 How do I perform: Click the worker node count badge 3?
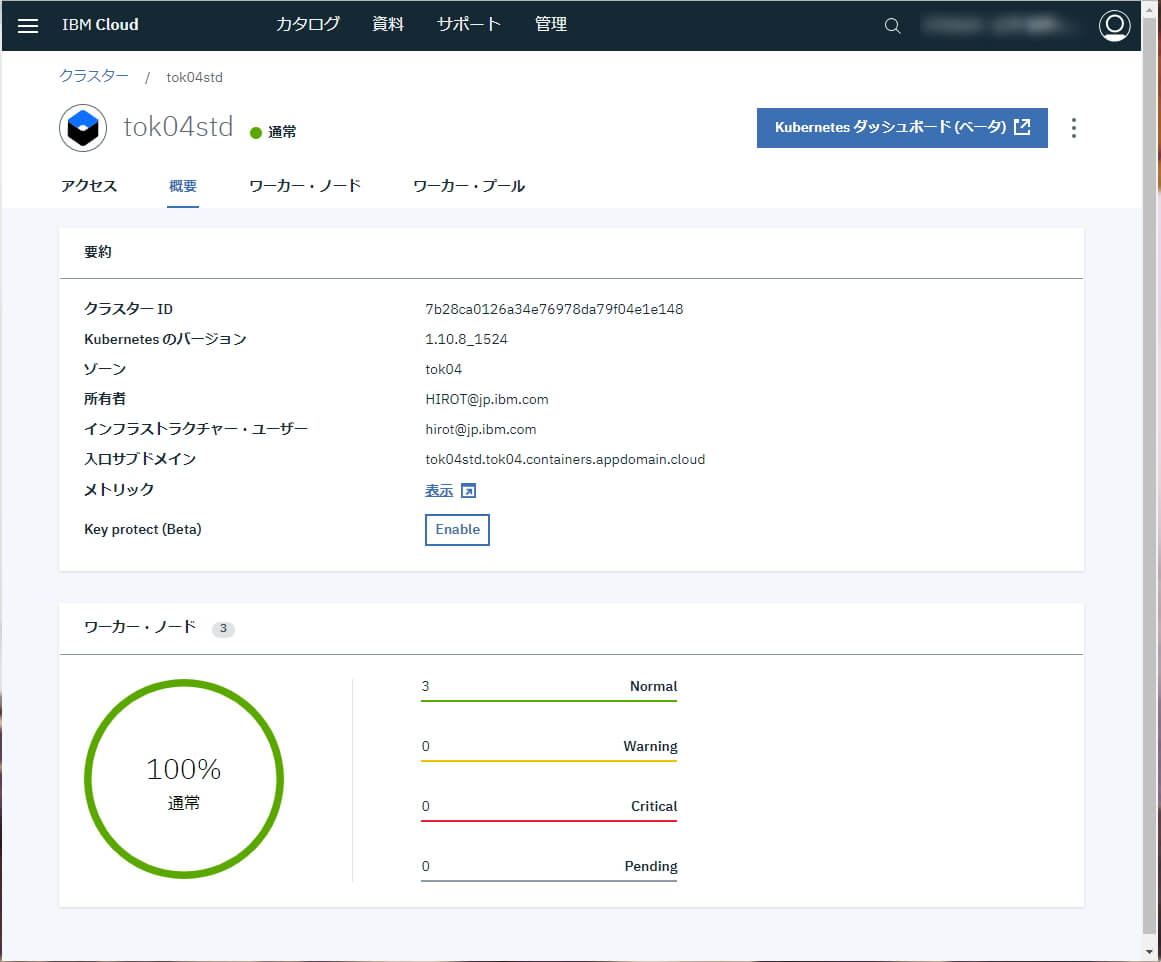click(x=223, y=628)
